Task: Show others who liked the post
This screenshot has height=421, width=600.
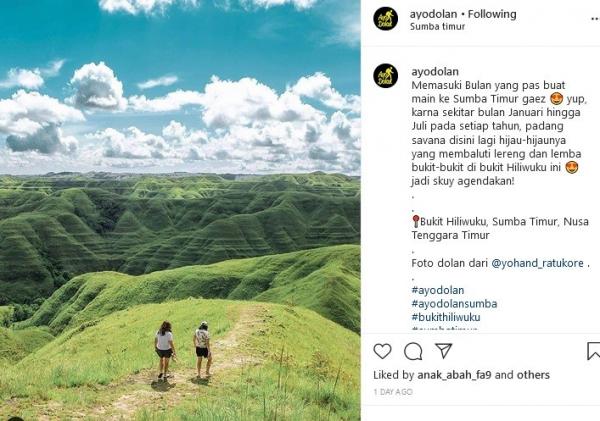Action: (x=533, y=375)
